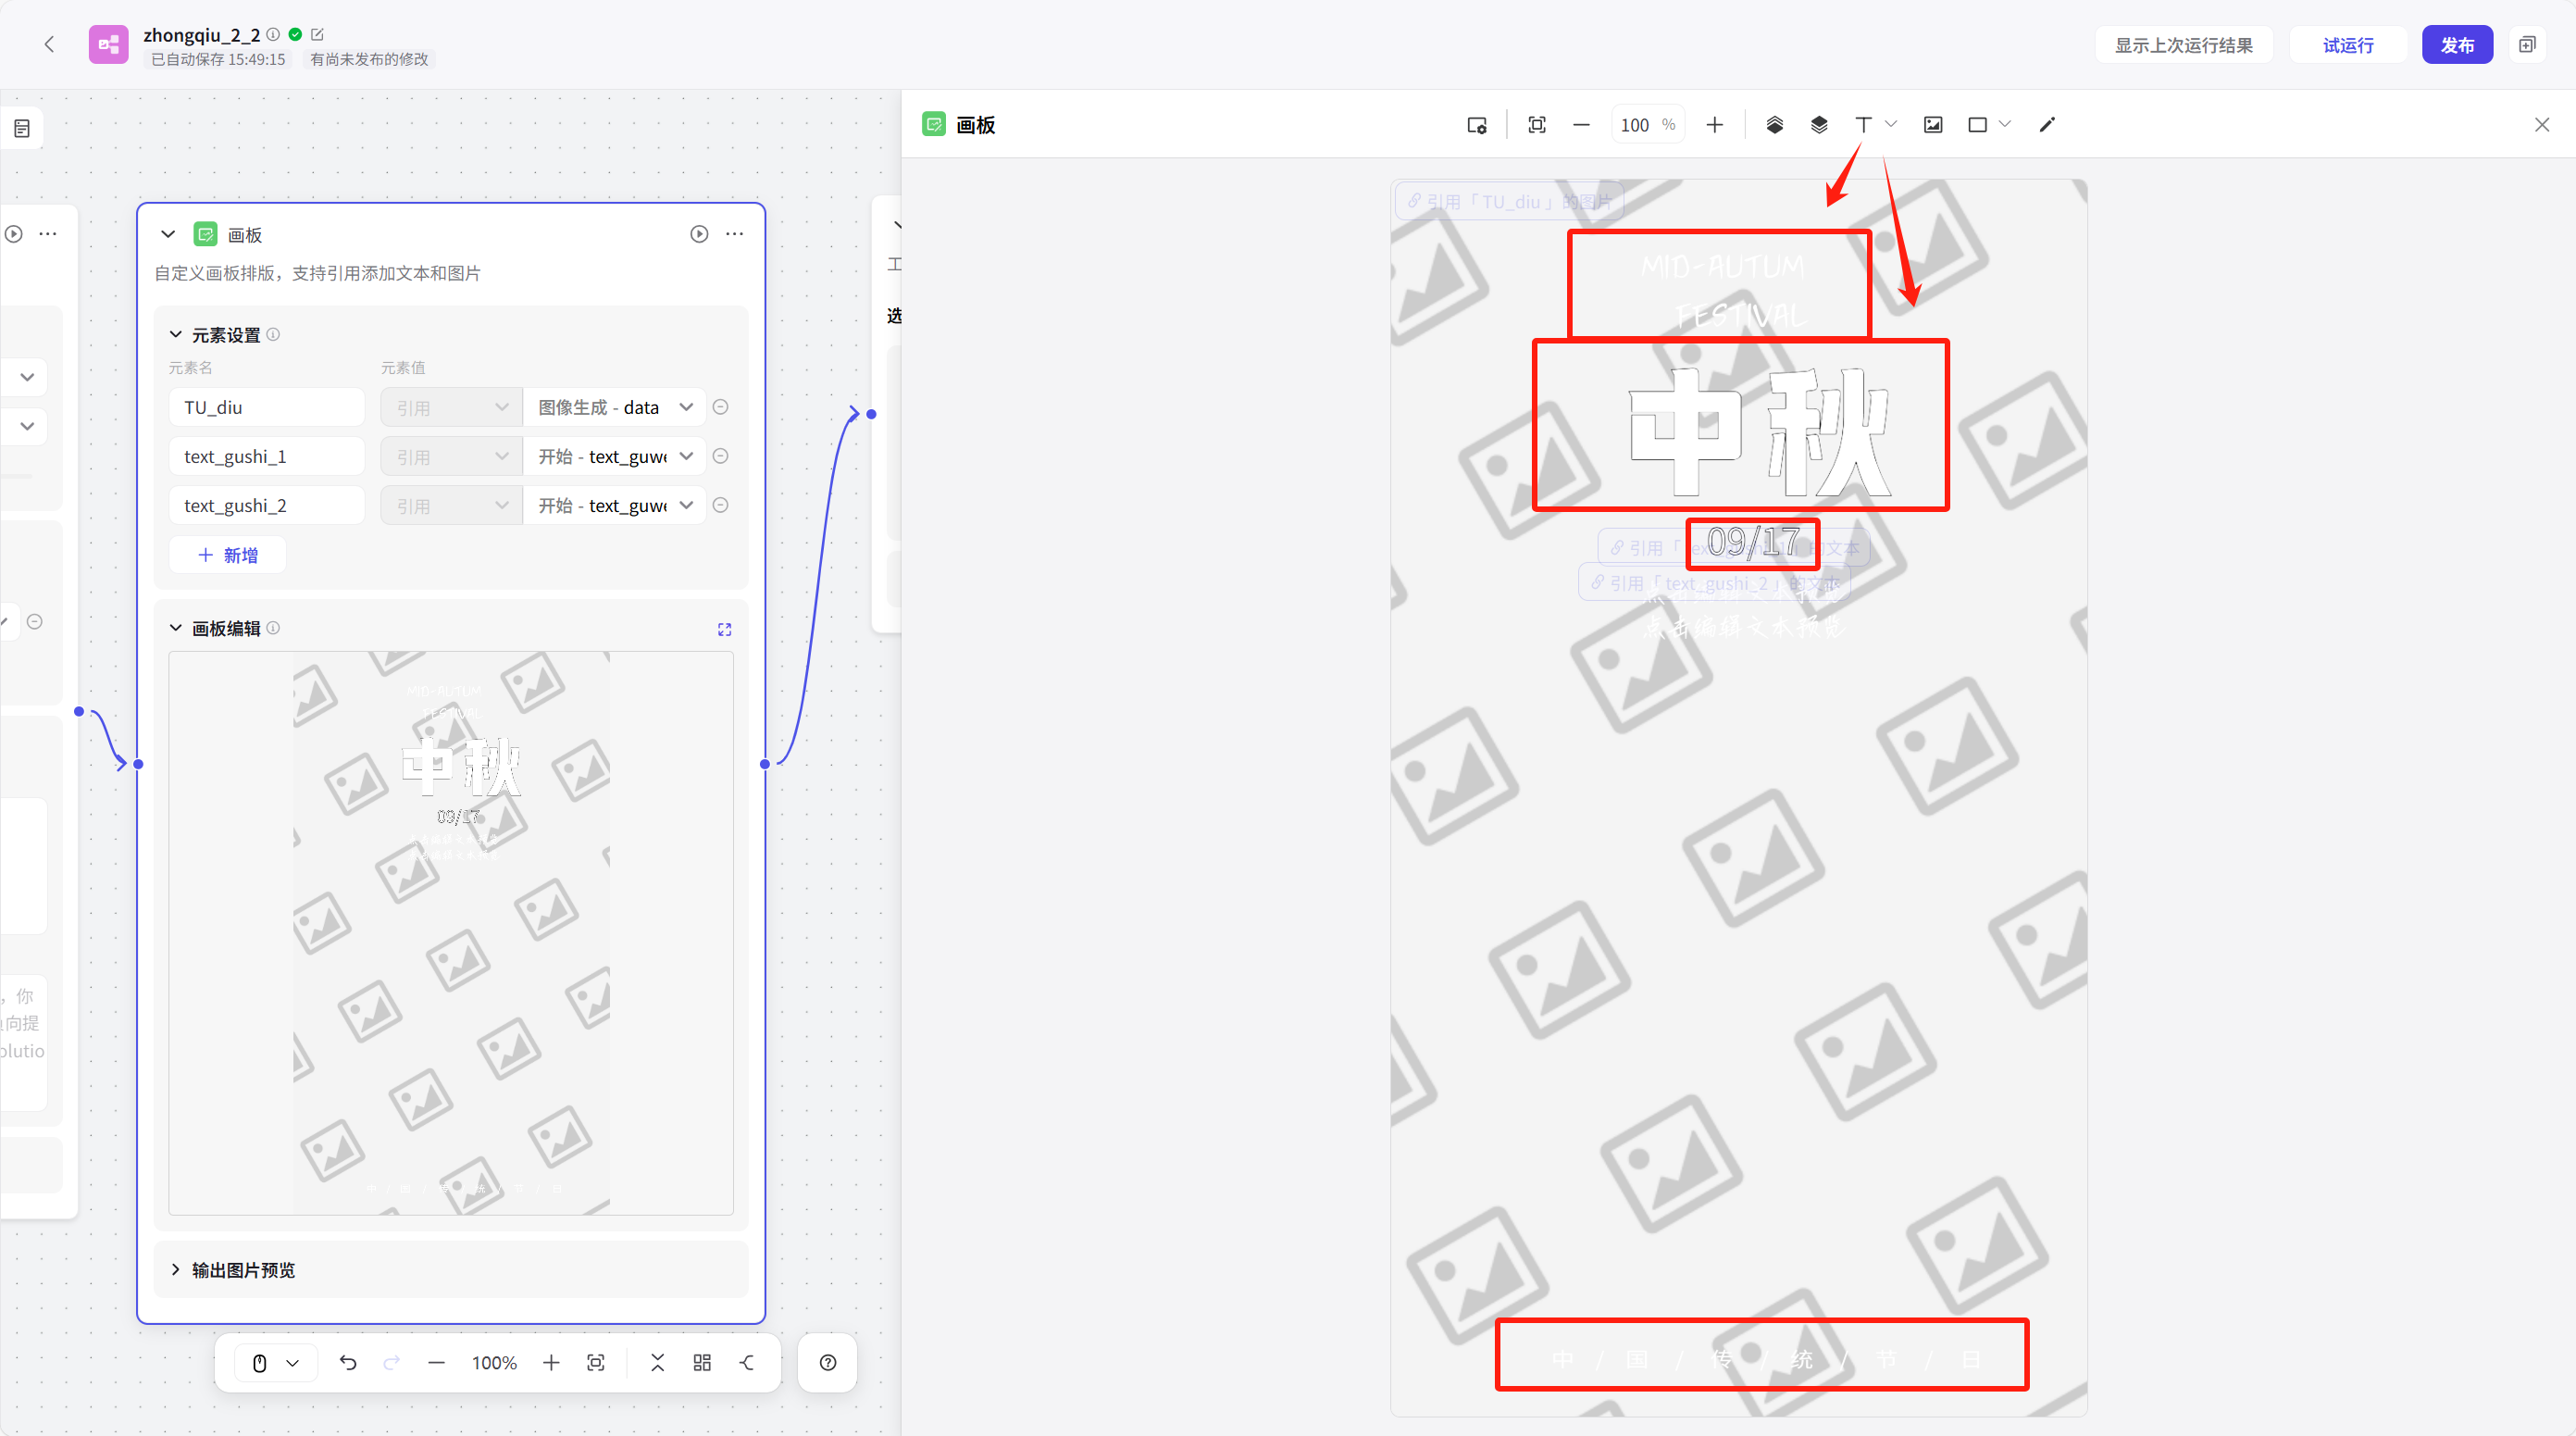2576x1436 pixels.
Task: Fit the drawing board to screen
Action: [1537, 125]
